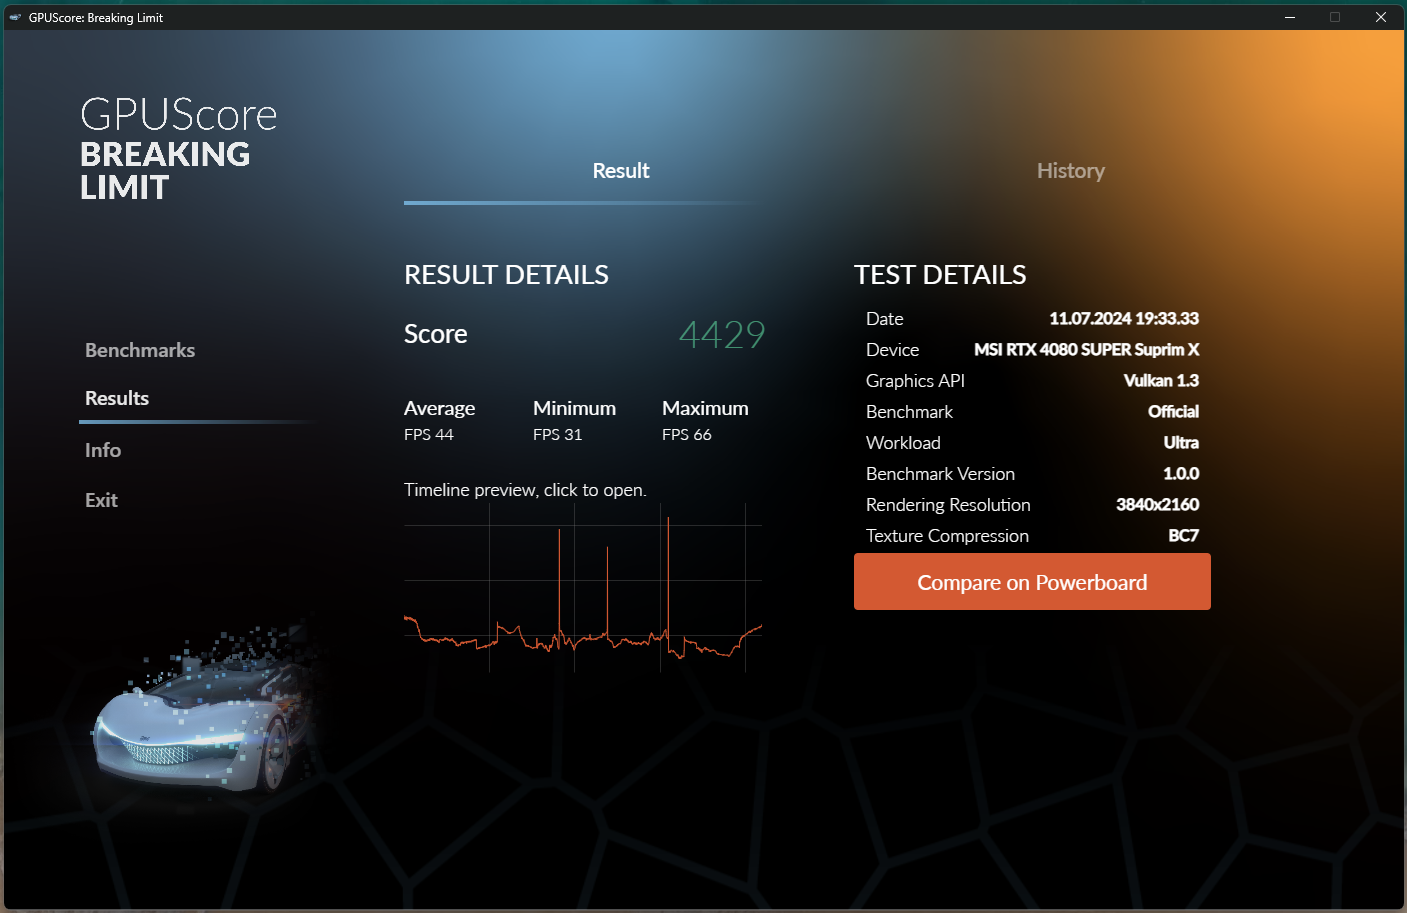The width and height of the screenshot is (1407, 913).
Task: Close the GPUScore window
Action: point(1381,17)
